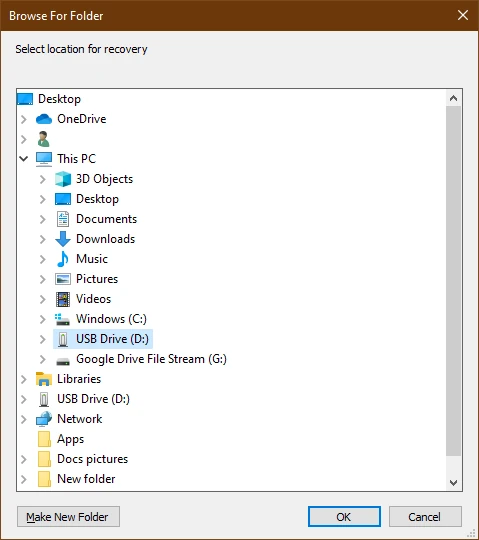Screen dimensions: 479x540
Task: Click the user profile person icon
Action: click(43, 139)
